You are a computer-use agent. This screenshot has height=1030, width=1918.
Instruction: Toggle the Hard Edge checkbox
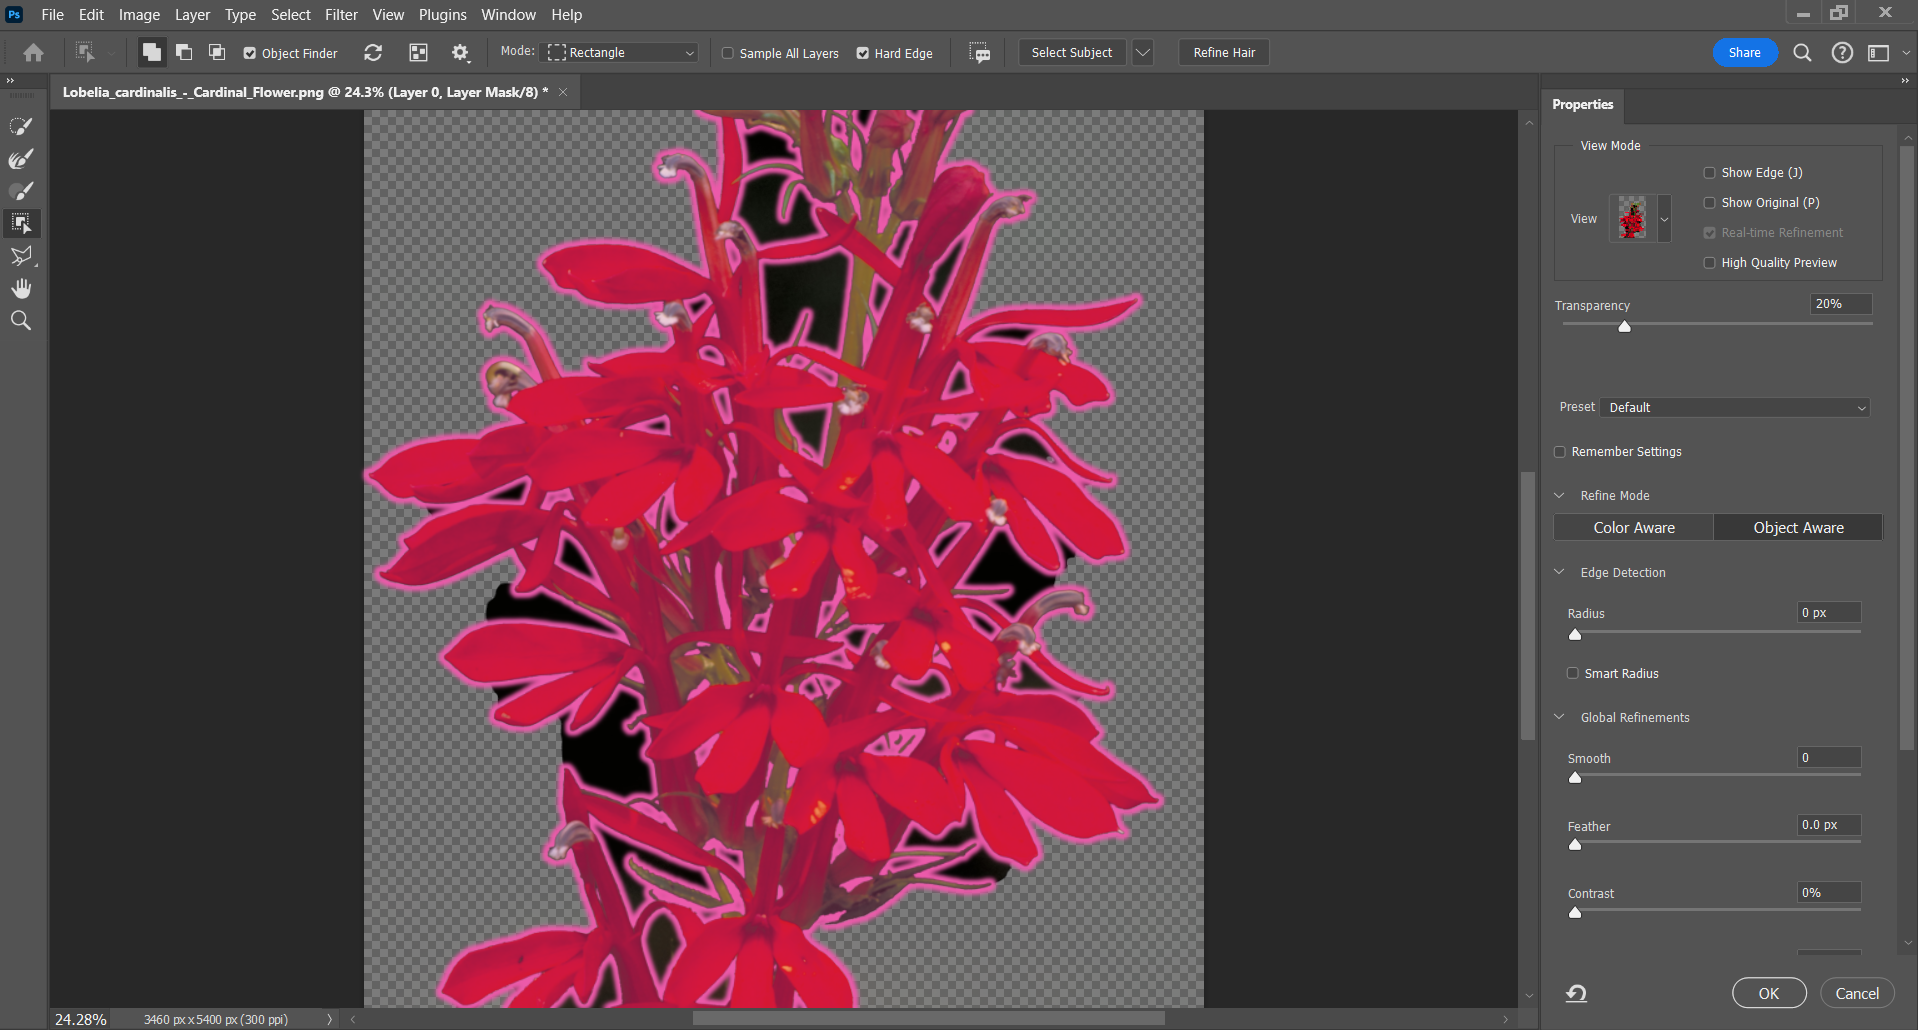point(862,54)
